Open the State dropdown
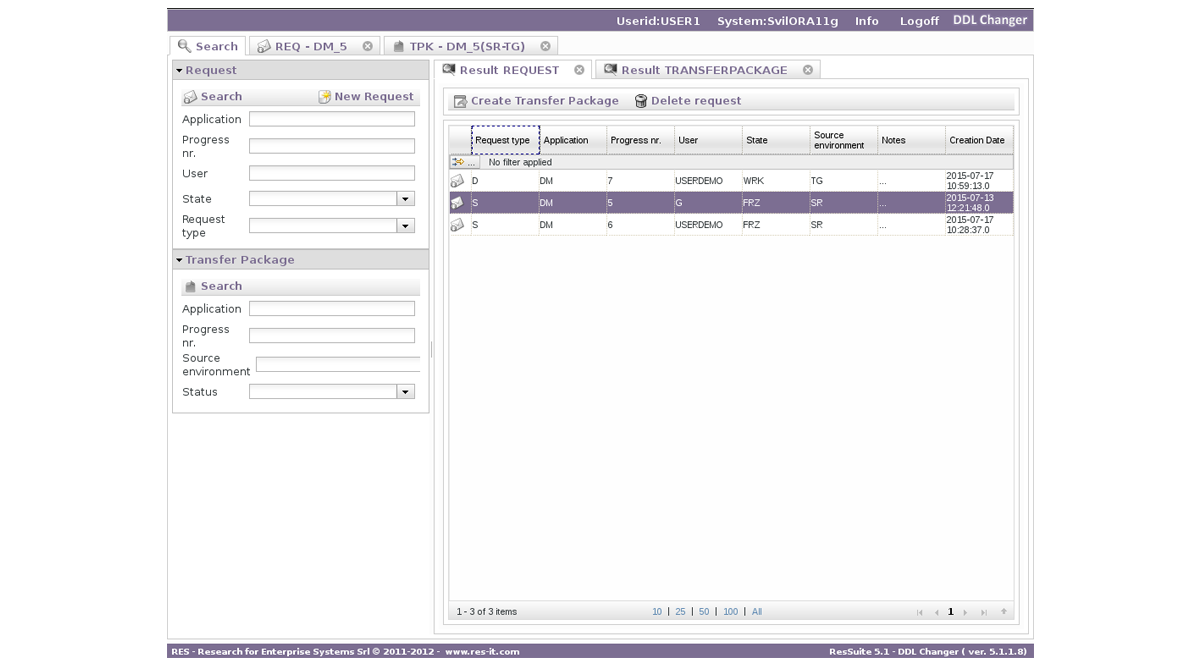Screen dimensions: 1200x665 406,199
